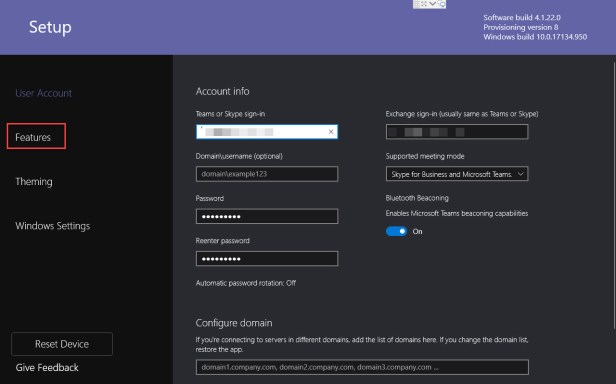Open the Theming section

[34, 182]
